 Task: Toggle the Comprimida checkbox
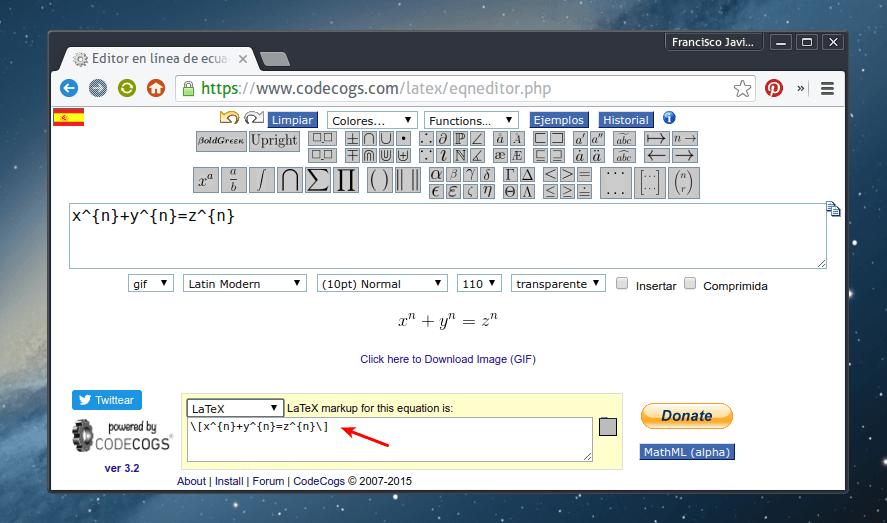(x=690, y=284)
